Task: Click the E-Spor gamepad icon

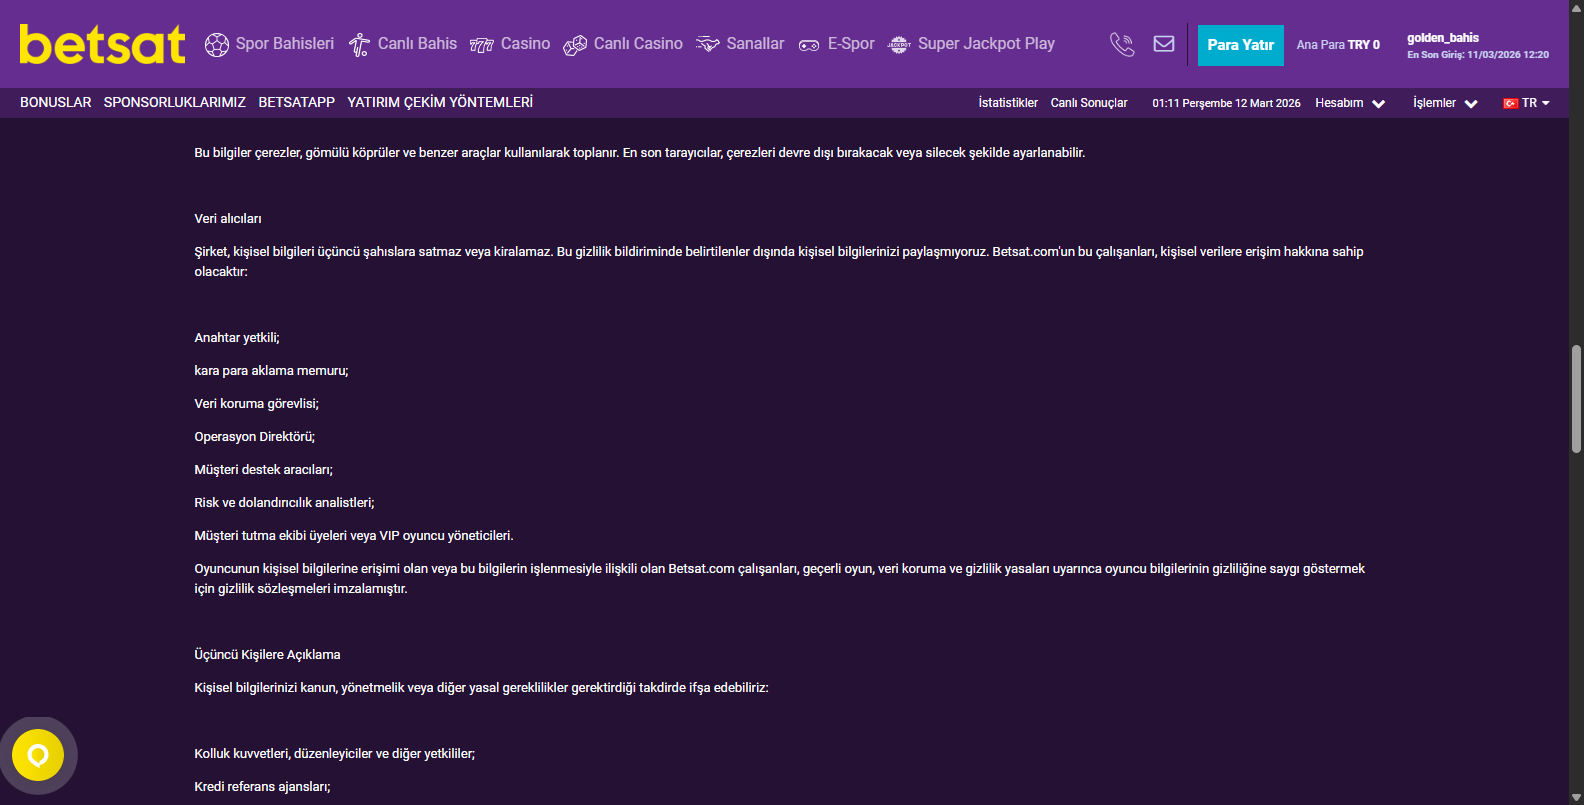Action: tap(809, 45)
